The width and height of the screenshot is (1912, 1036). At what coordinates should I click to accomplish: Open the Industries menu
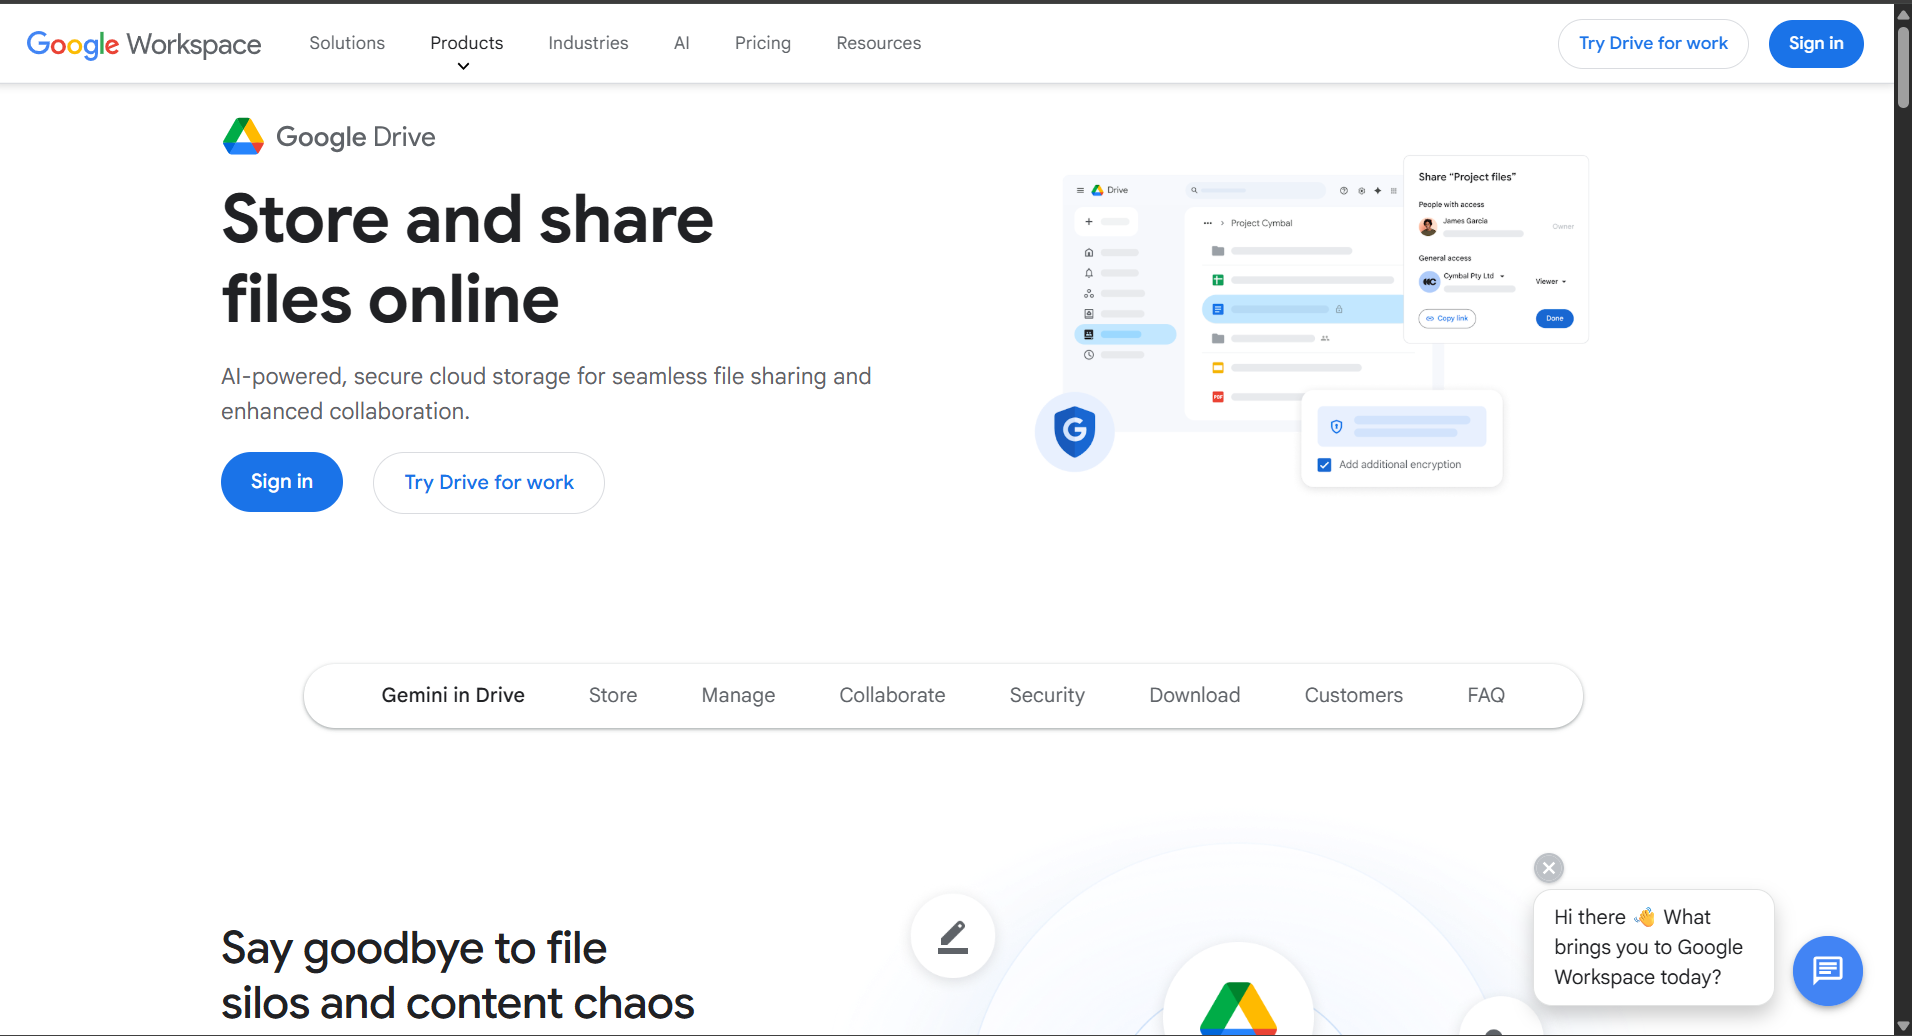point(588,43)
